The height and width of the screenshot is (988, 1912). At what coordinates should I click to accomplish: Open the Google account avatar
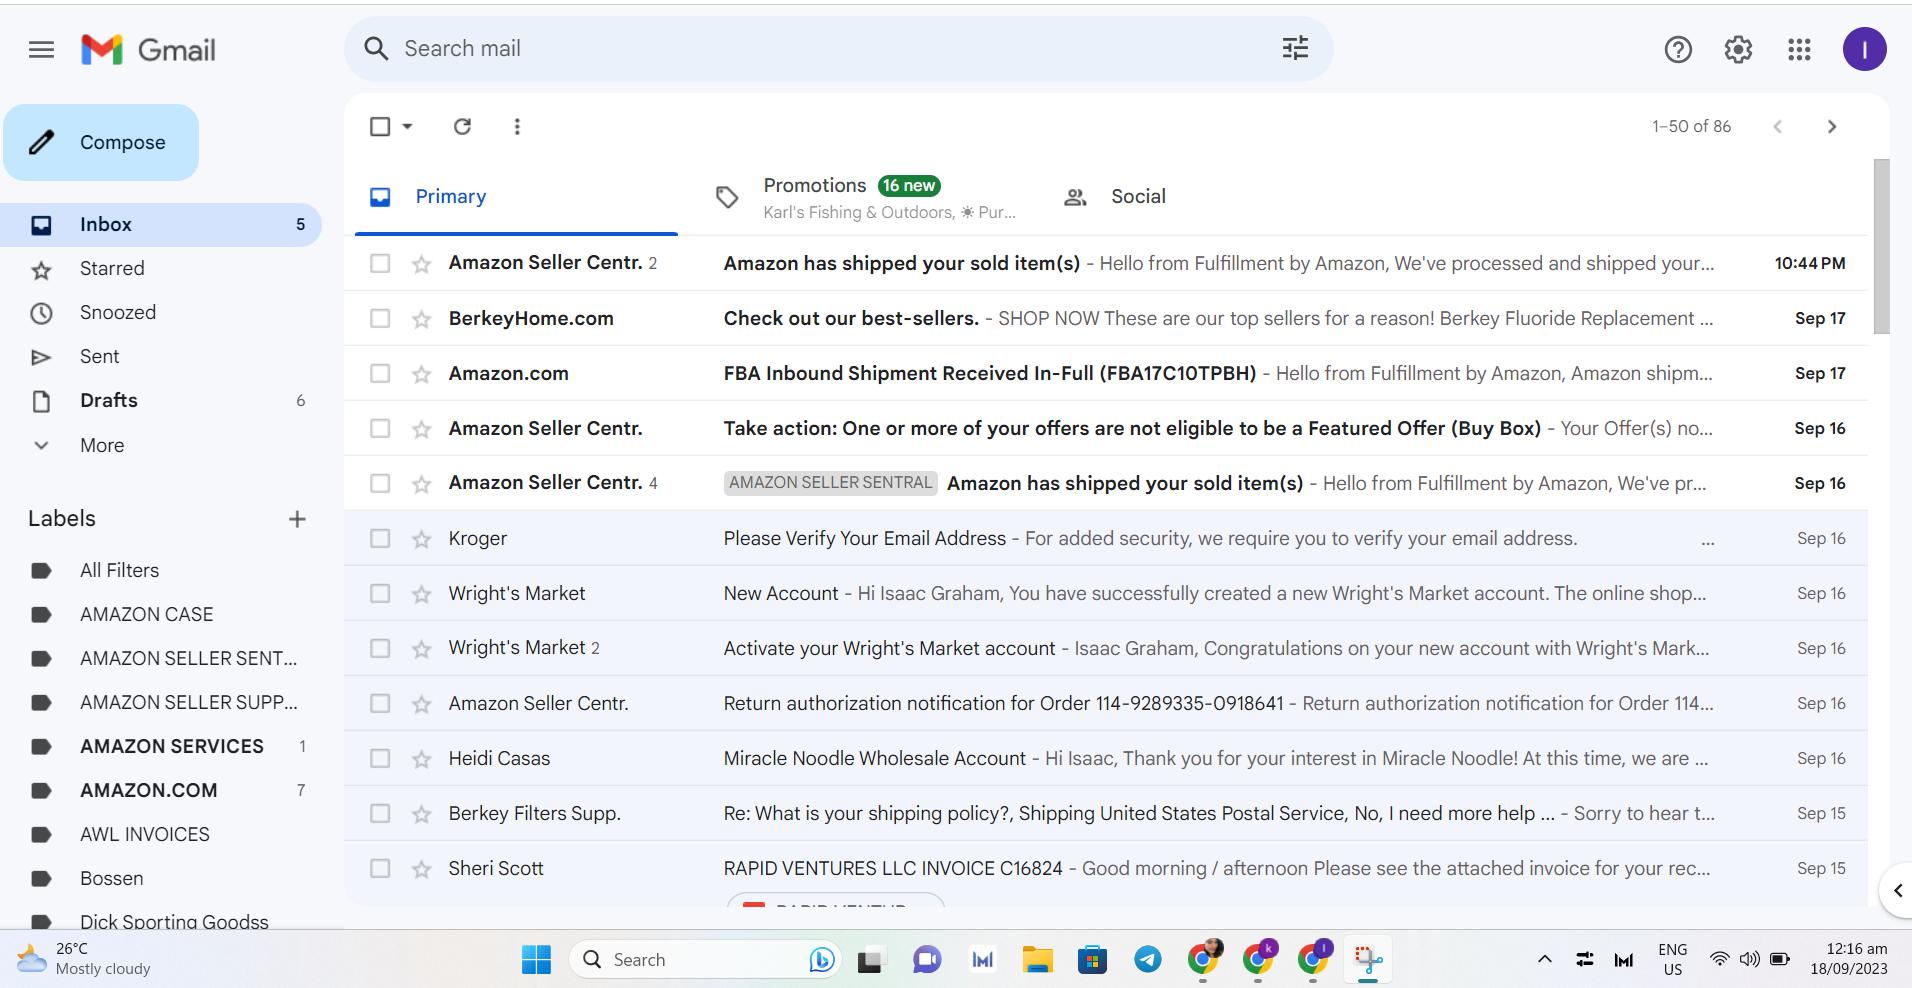tap(1864, 49)
